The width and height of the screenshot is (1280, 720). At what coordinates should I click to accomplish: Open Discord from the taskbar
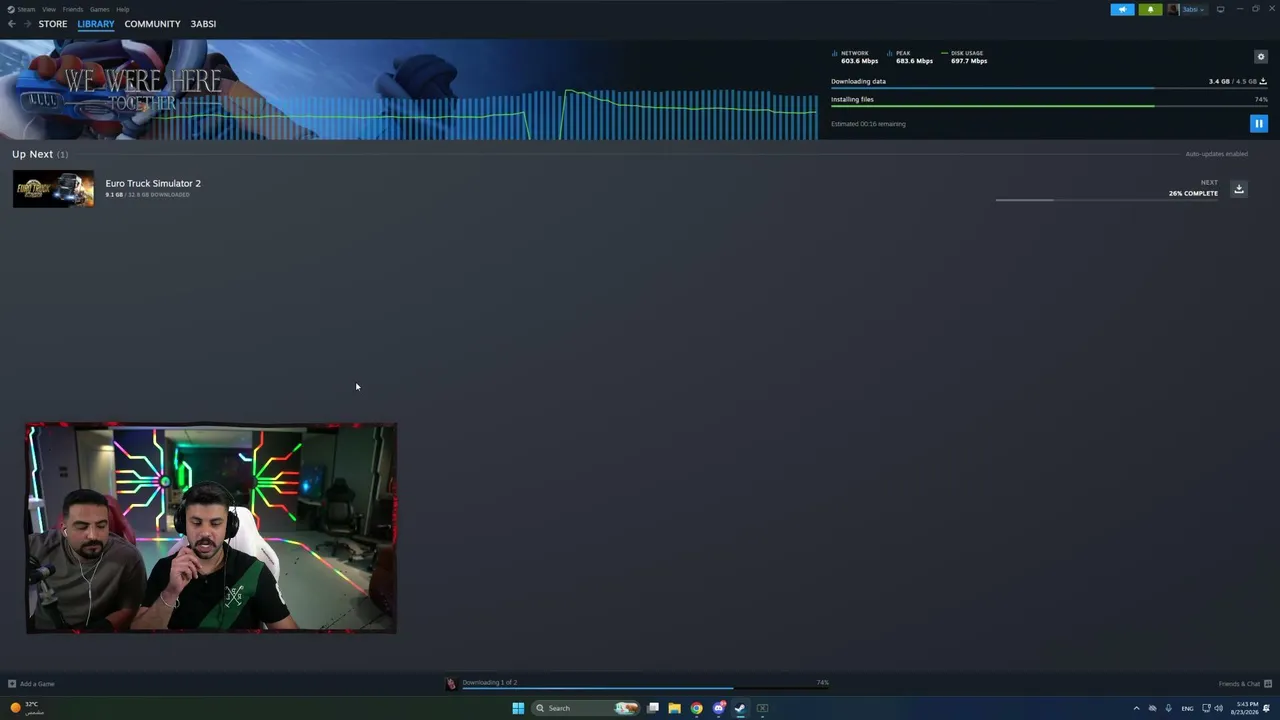719,708
